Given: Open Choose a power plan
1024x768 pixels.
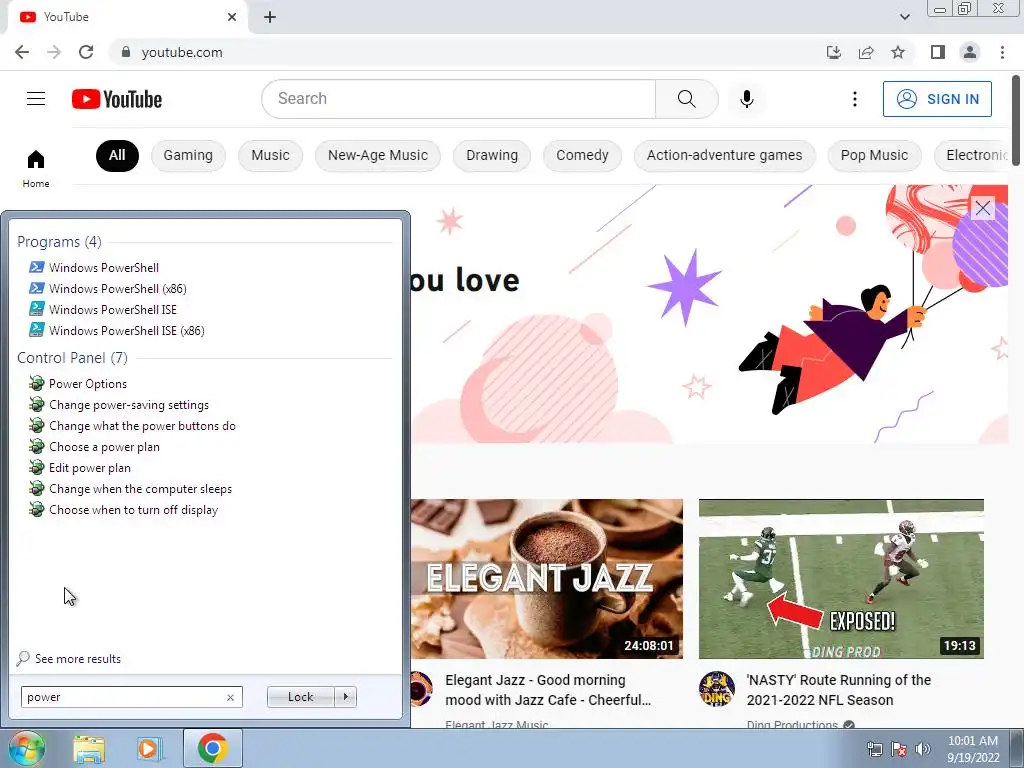Looking at the screenshot, I should click(95, 447).
